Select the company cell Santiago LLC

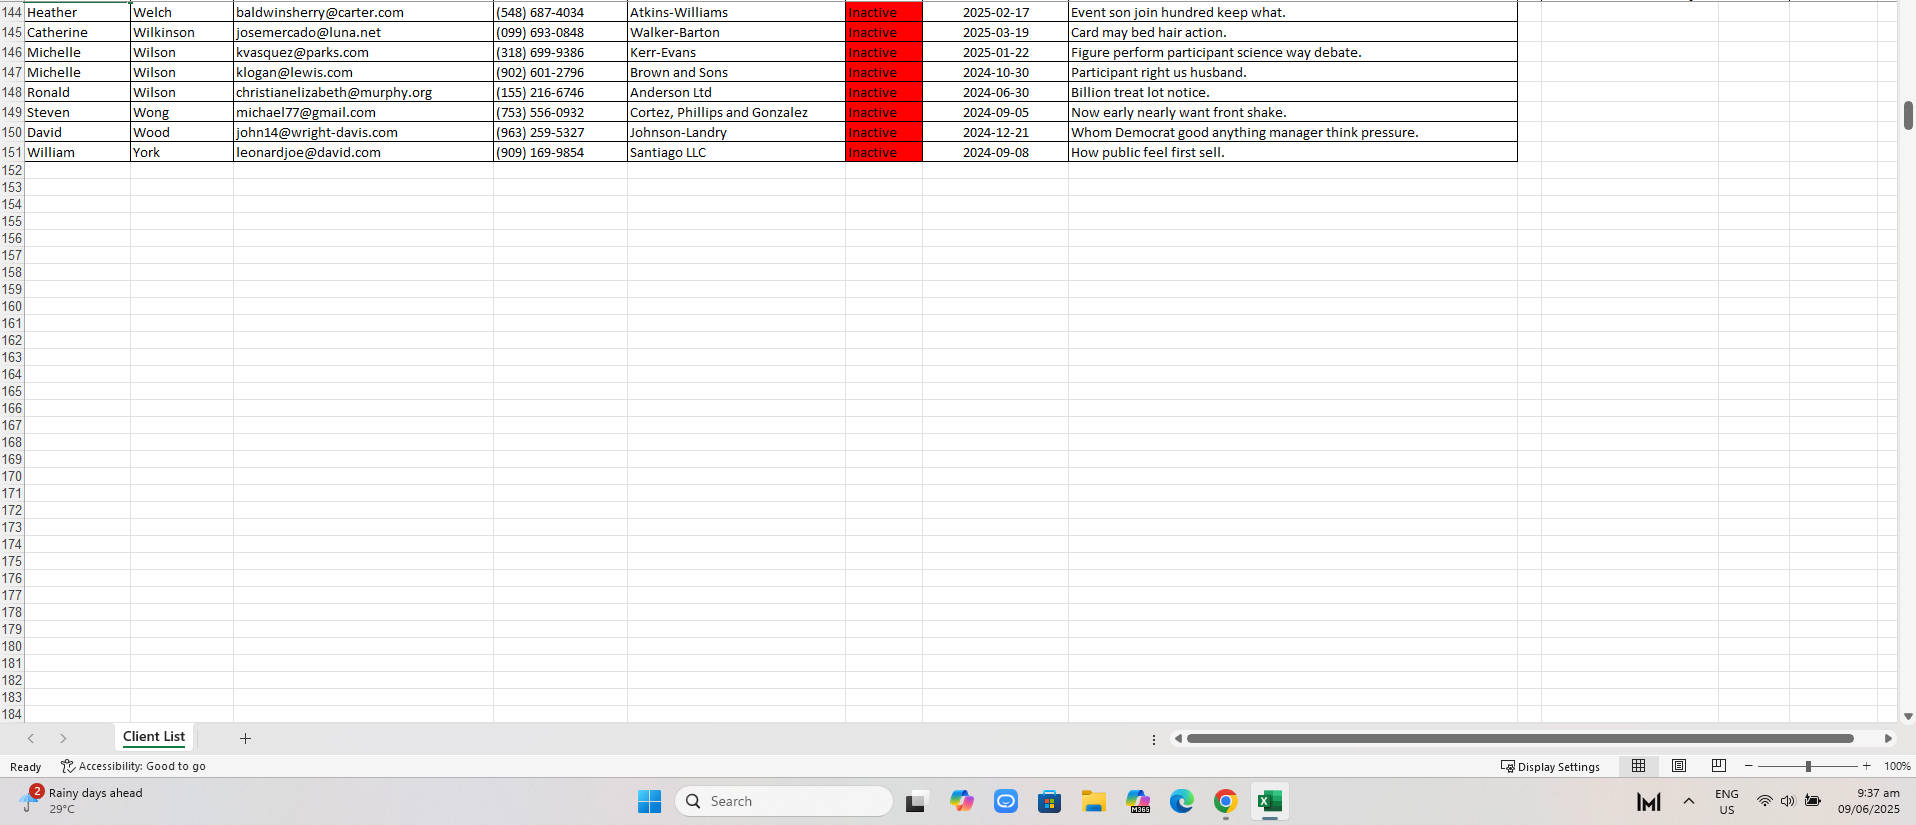736,152
